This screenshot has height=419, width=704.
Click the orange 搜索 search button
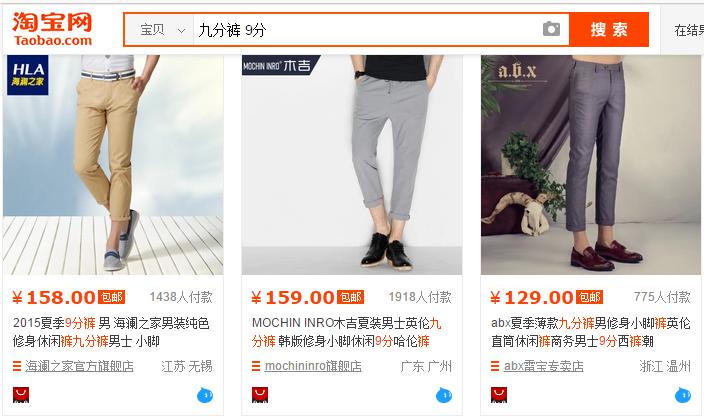click(x=609, y=30)
